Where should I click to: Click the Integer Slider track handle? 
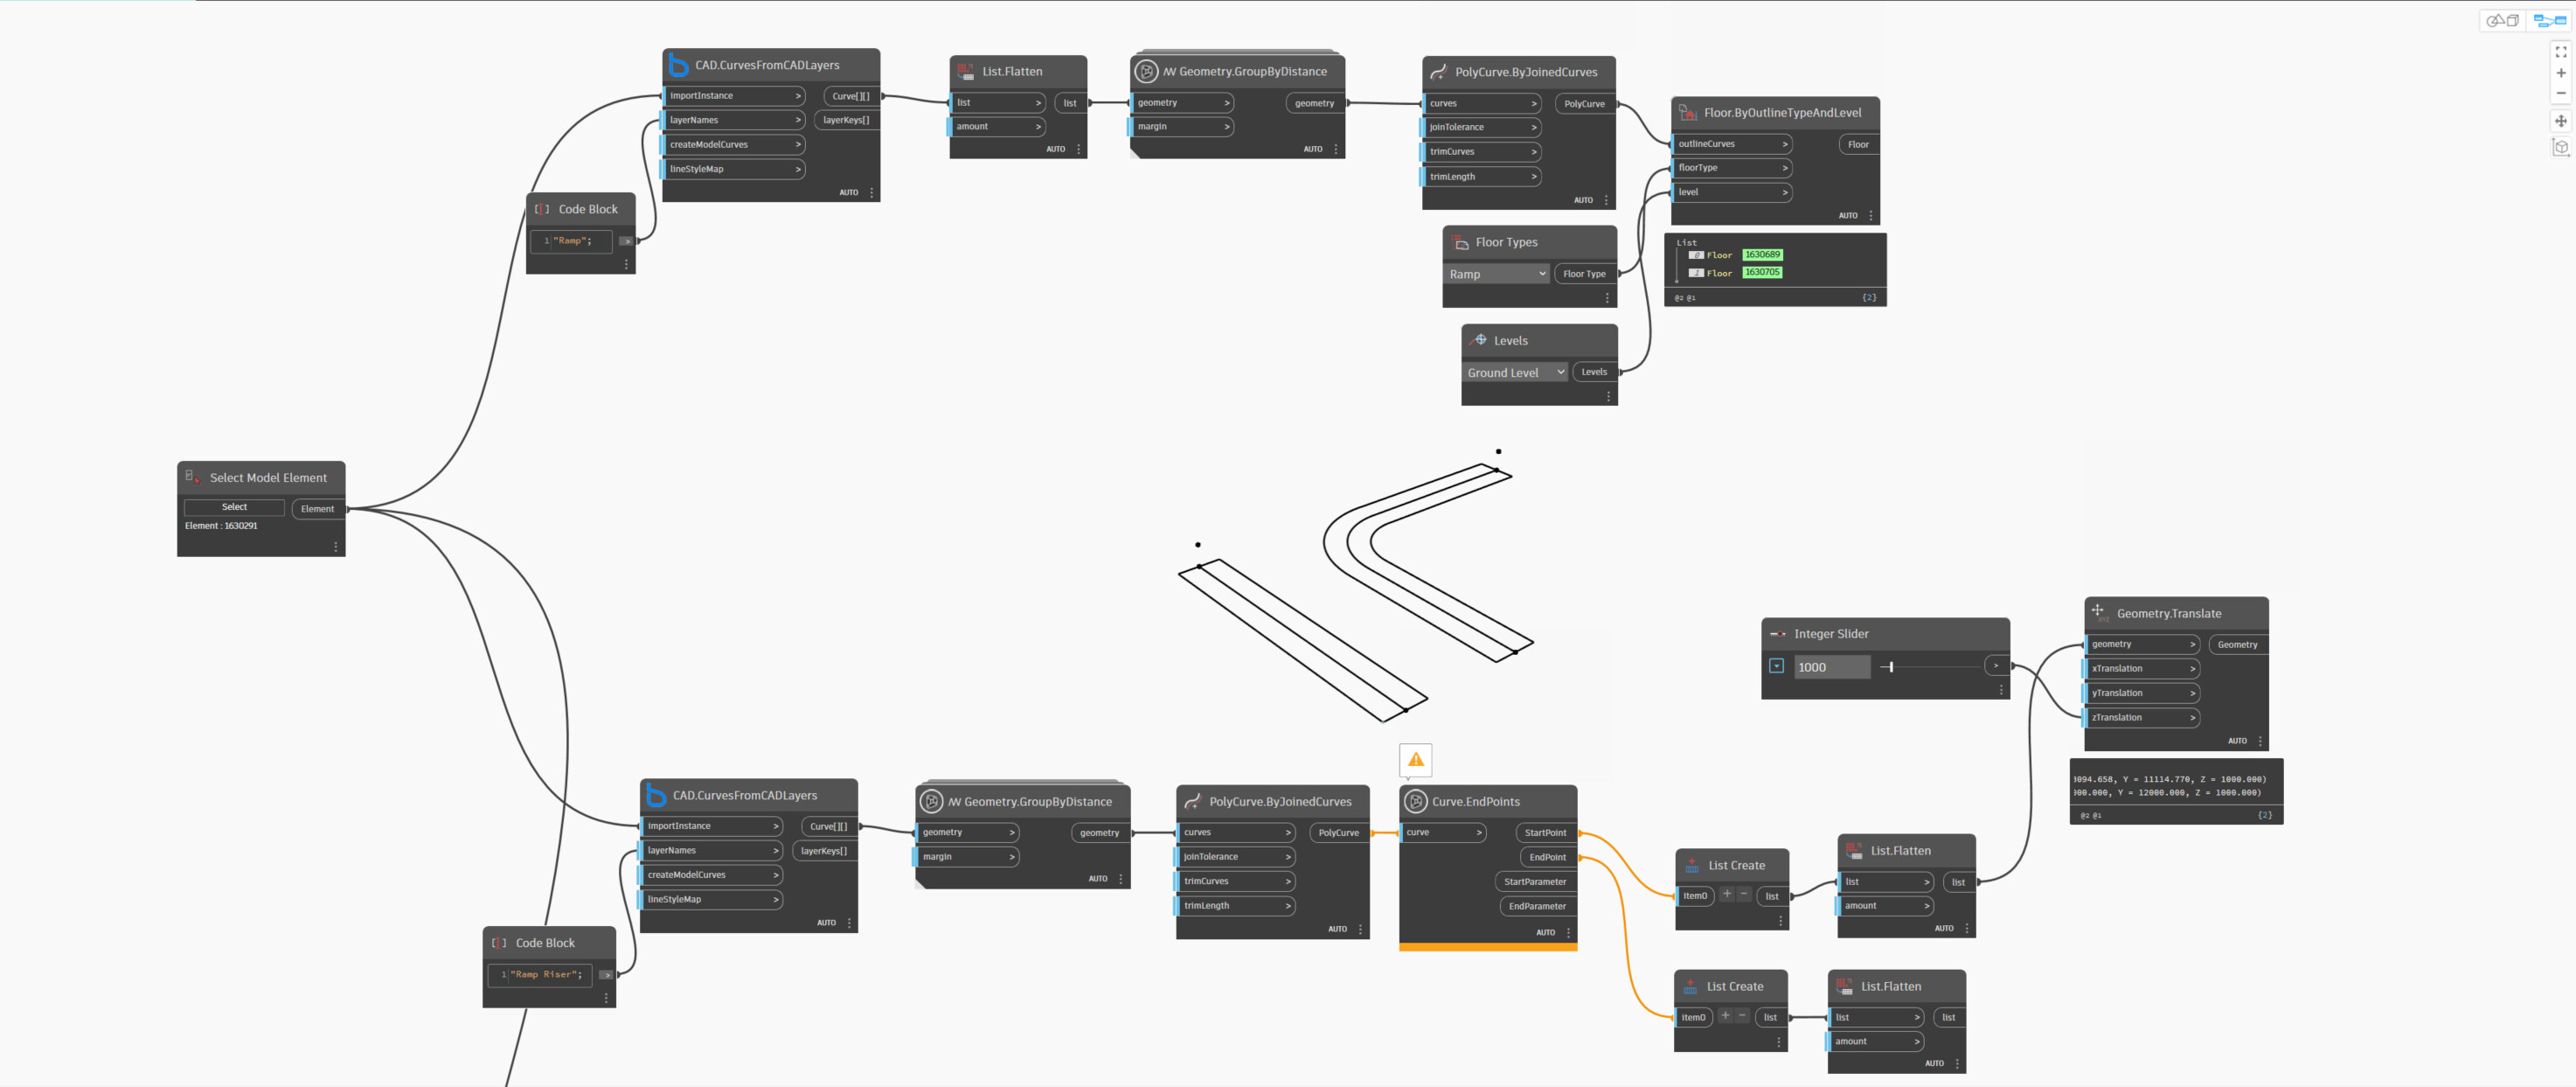pyautogui.click(x=1891, y=666)
